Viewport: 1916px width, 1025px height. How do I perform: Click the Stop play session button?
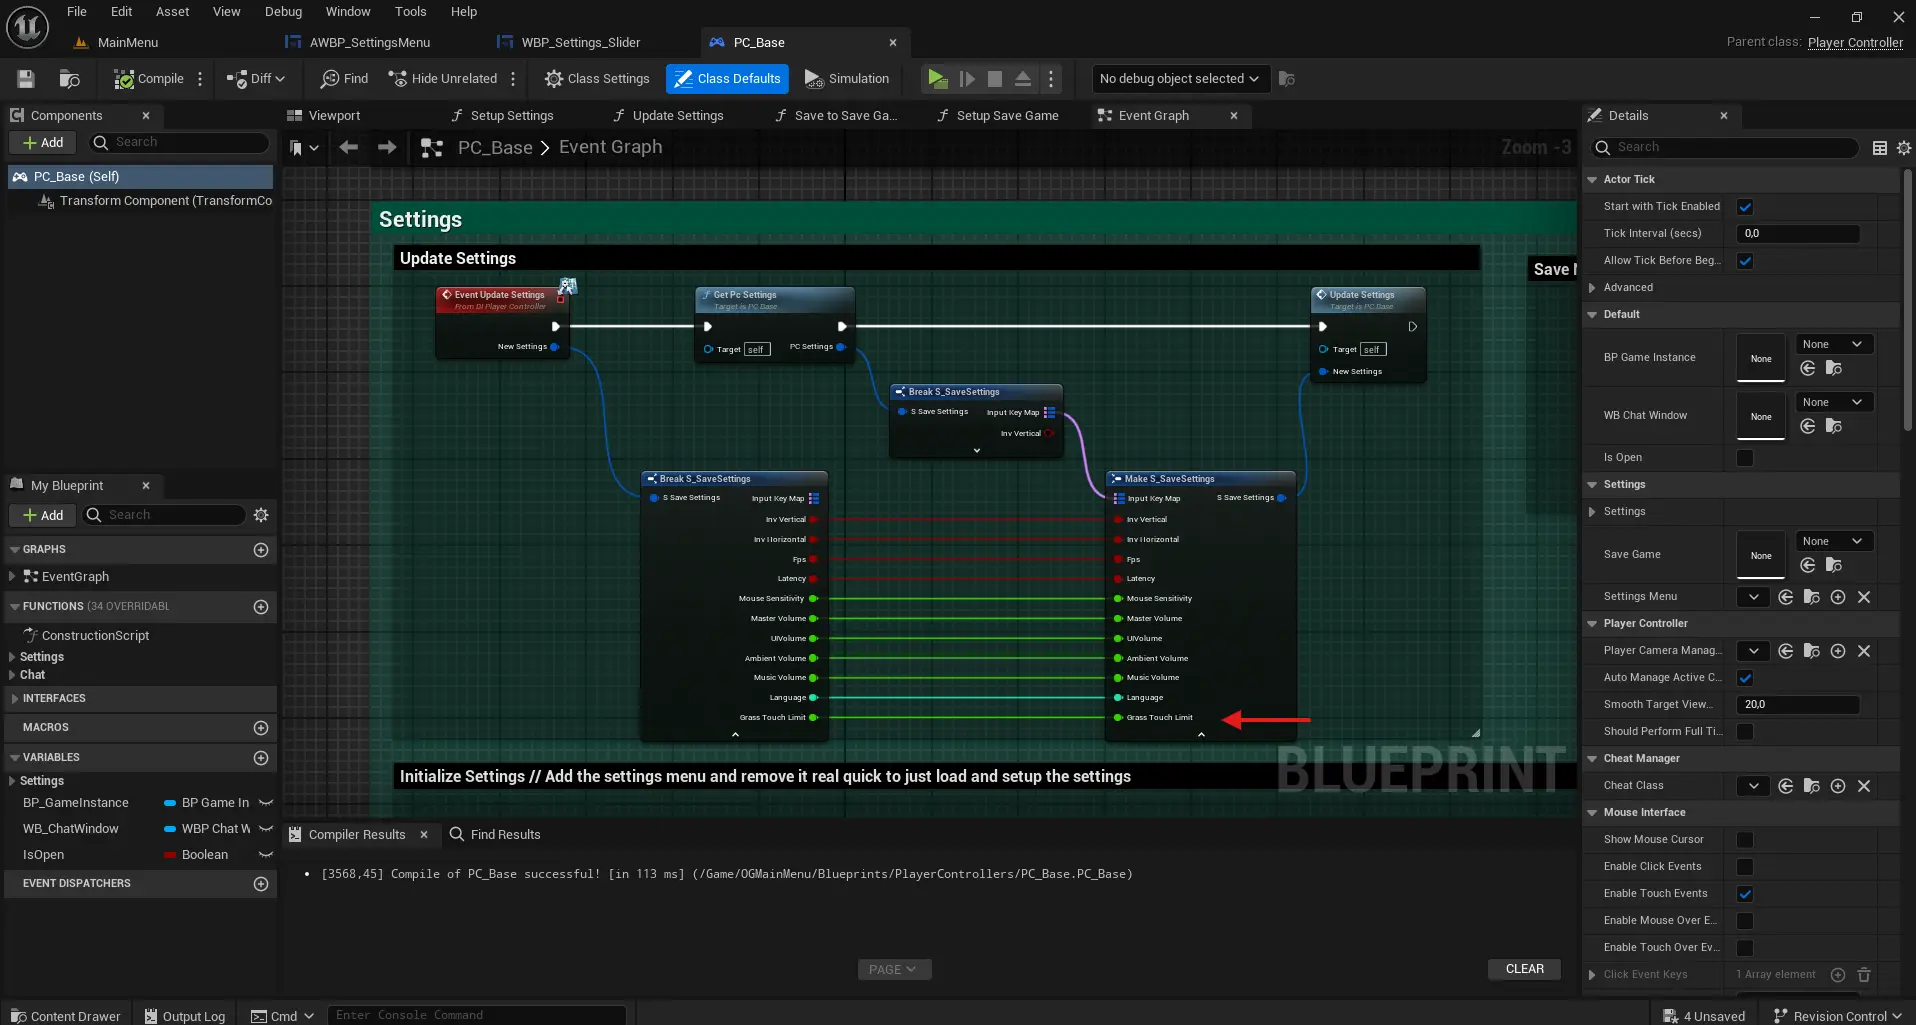[995, 79]
